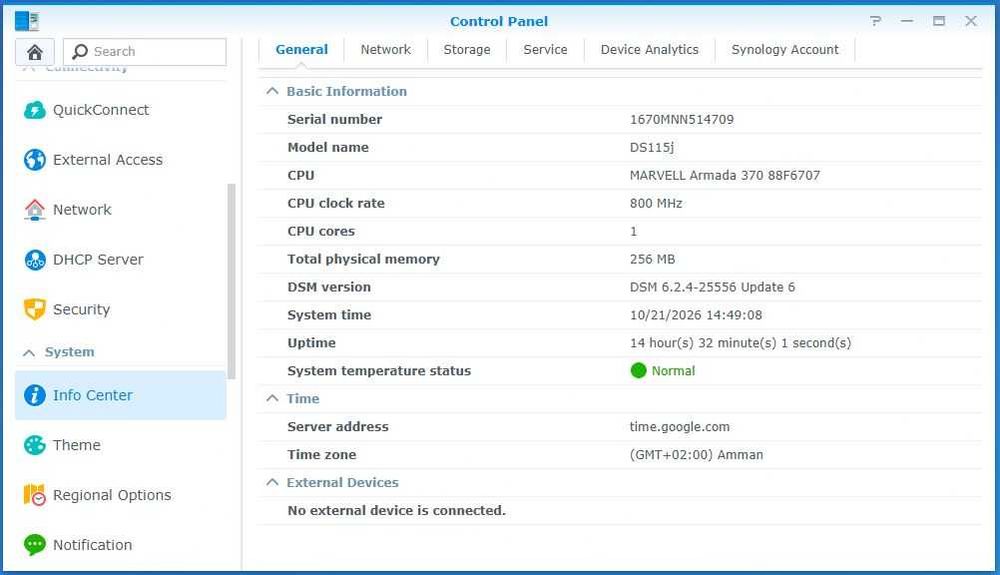Select the Network house icon
This screenshot has width=1000, height=575.
(34, 210)
